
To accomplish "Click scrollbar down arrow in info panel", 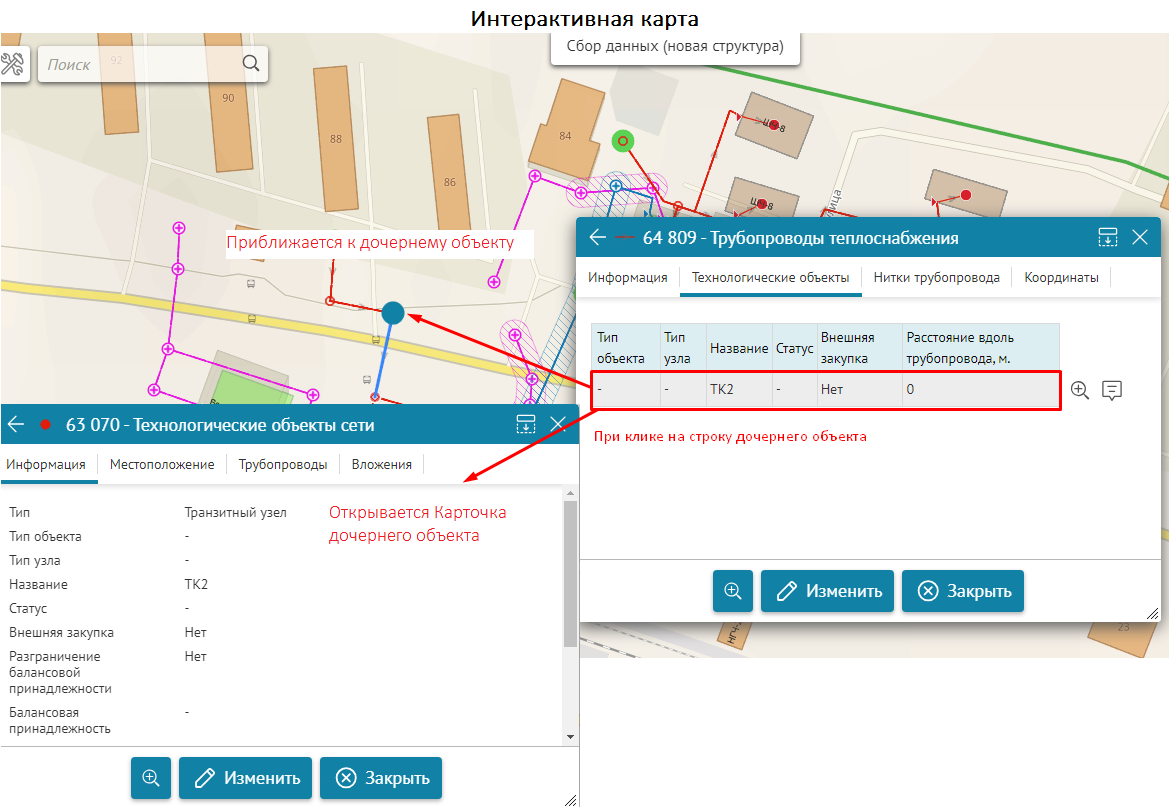I will 571,737.
